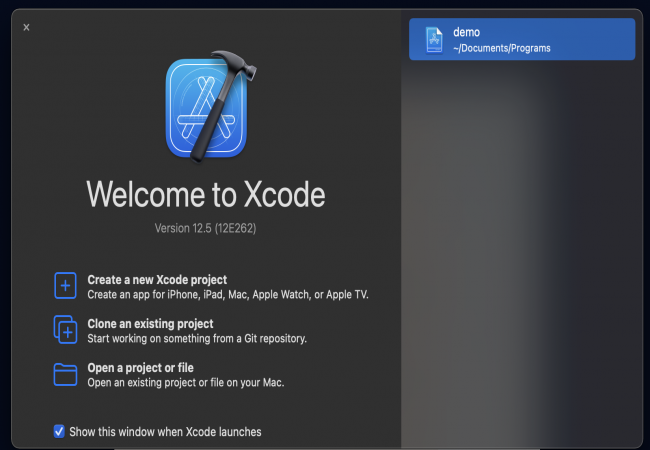Click the ~/Documents/Programs path text

pos(502,48)
